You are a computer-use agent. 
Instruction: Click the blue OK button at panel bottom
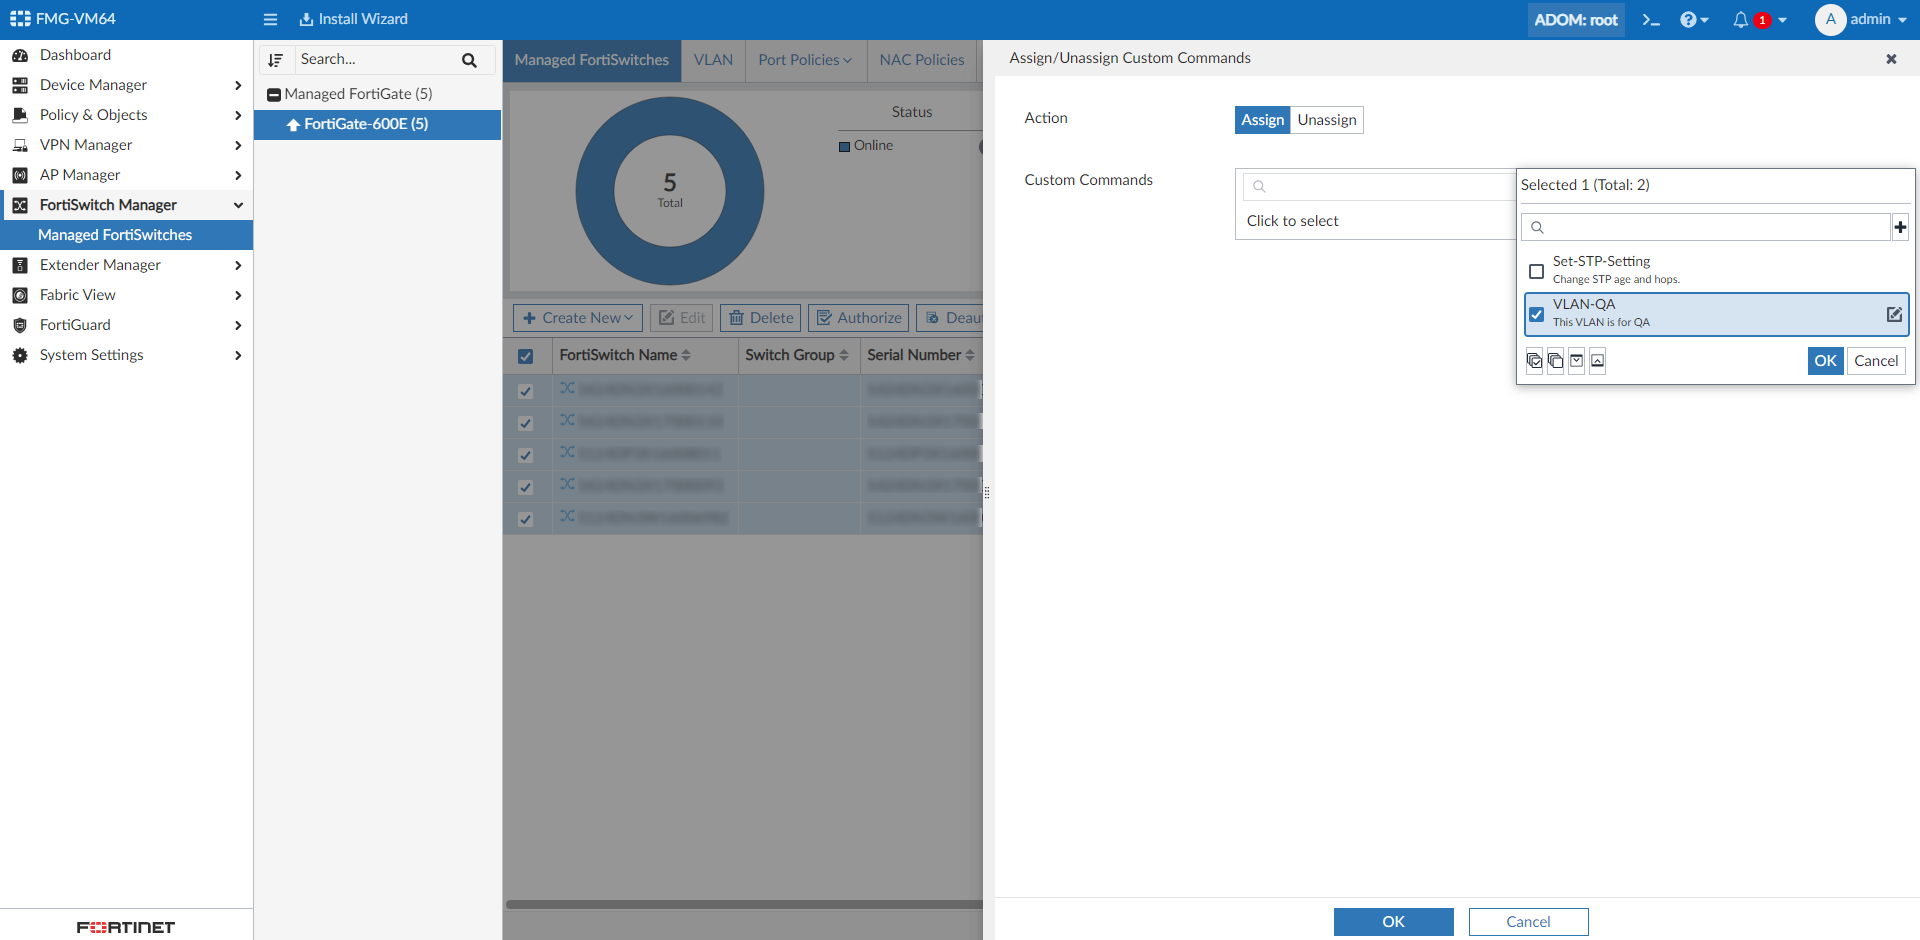coord(1394,922)
